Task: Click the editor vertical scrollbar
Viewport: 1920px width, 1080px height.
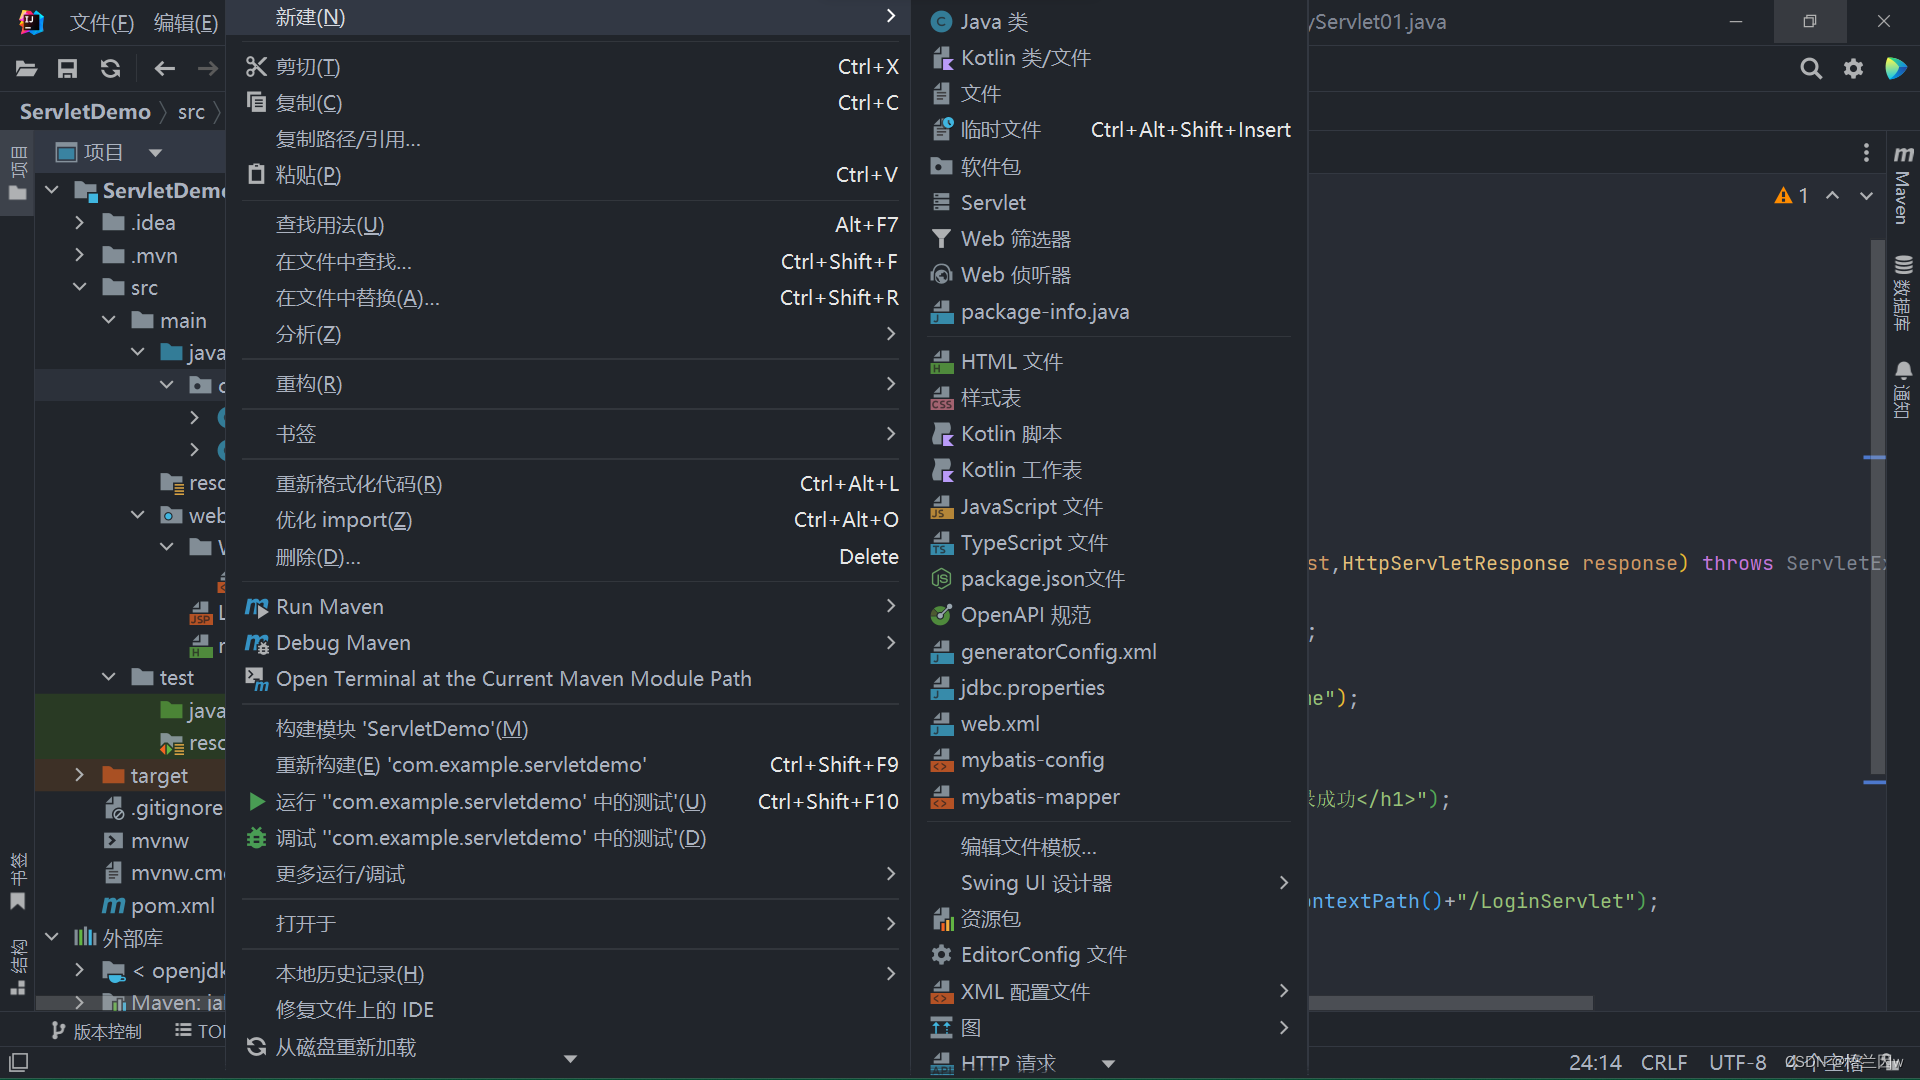Action: click(1877, 507)
